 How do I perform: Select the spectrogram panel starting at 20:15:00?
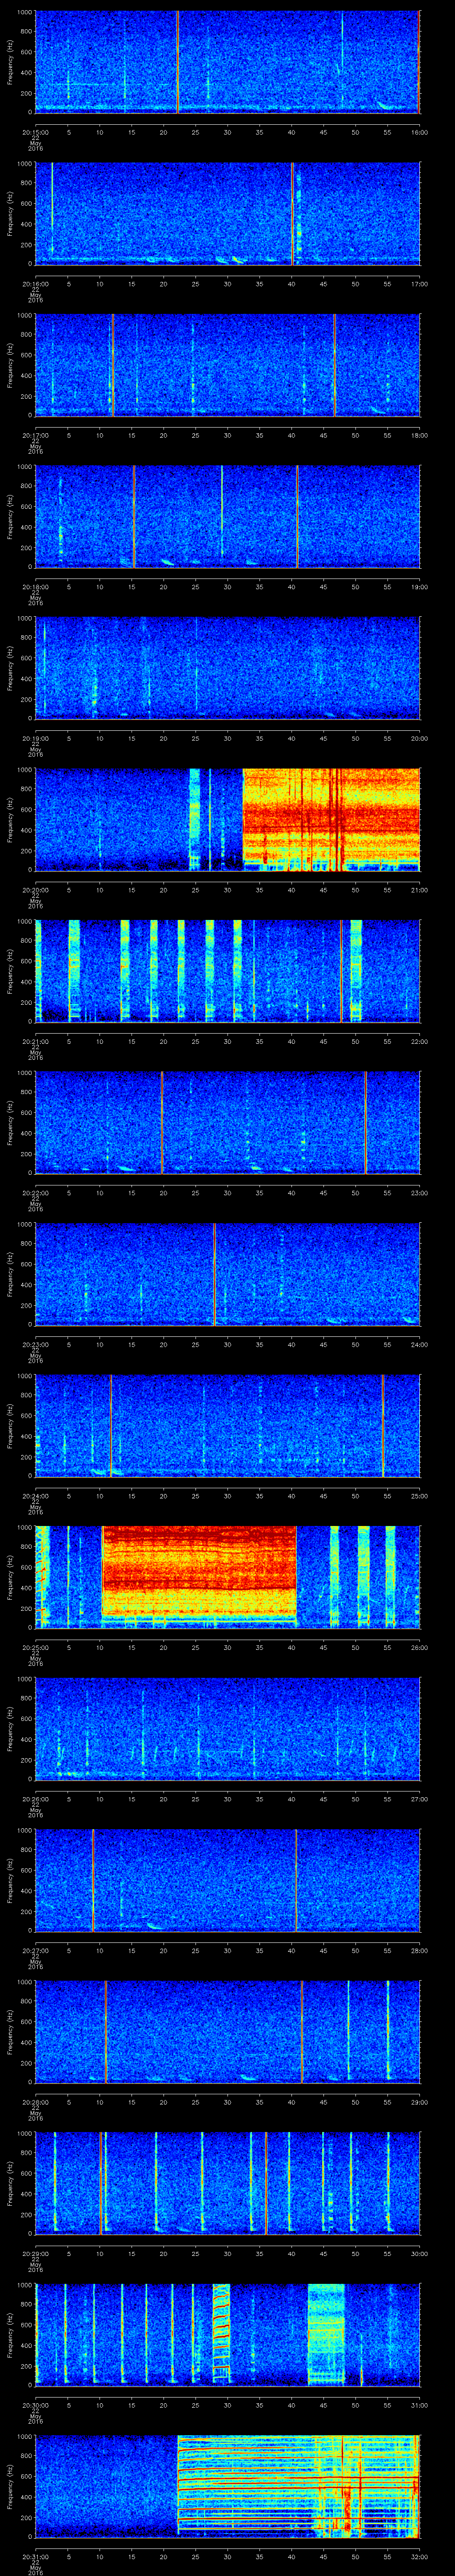(227, 62)
